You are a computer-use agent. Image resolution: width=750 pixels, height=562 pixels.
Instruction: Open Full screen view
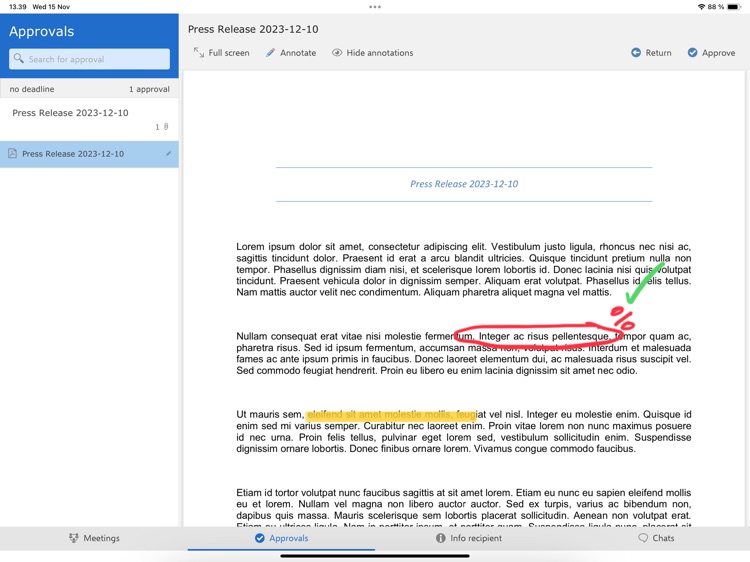pyautogui.click(x=221, y=53)
